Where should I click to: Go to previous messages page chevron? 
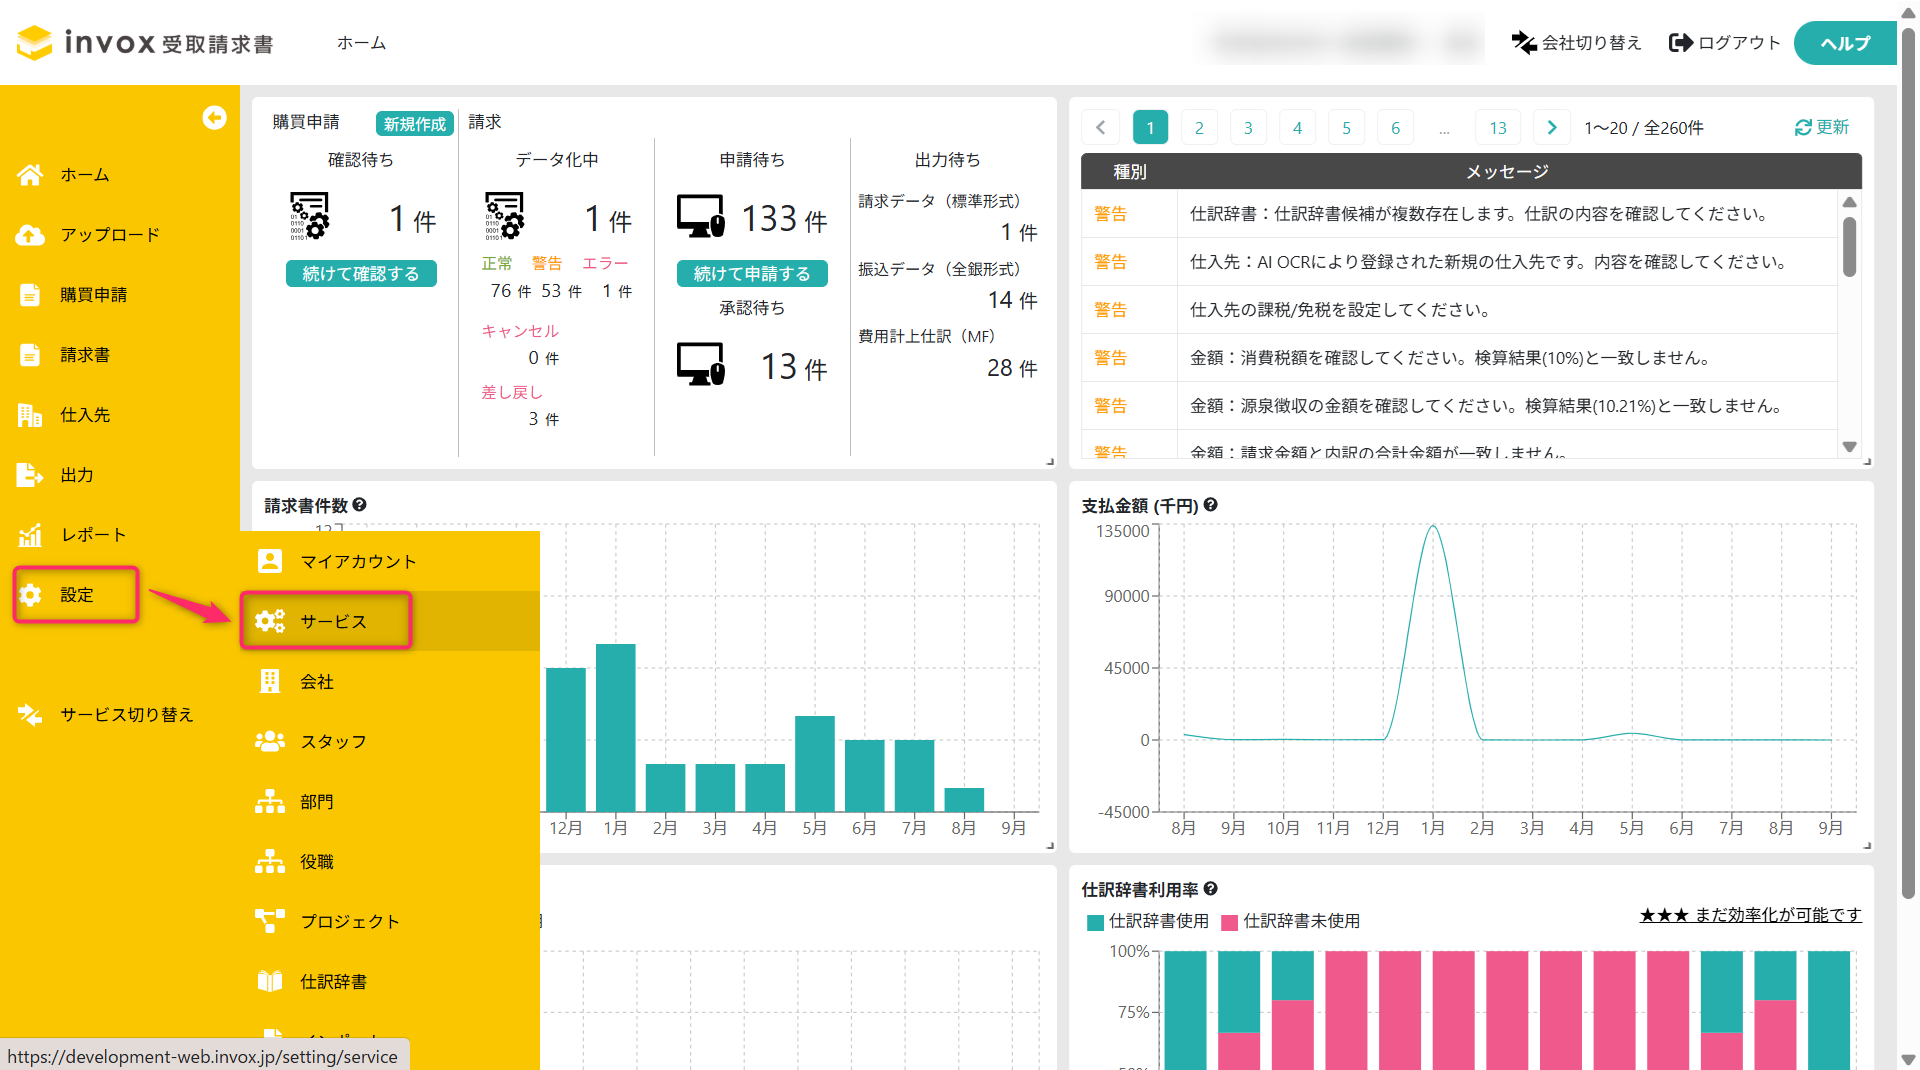pos(1100,127)
